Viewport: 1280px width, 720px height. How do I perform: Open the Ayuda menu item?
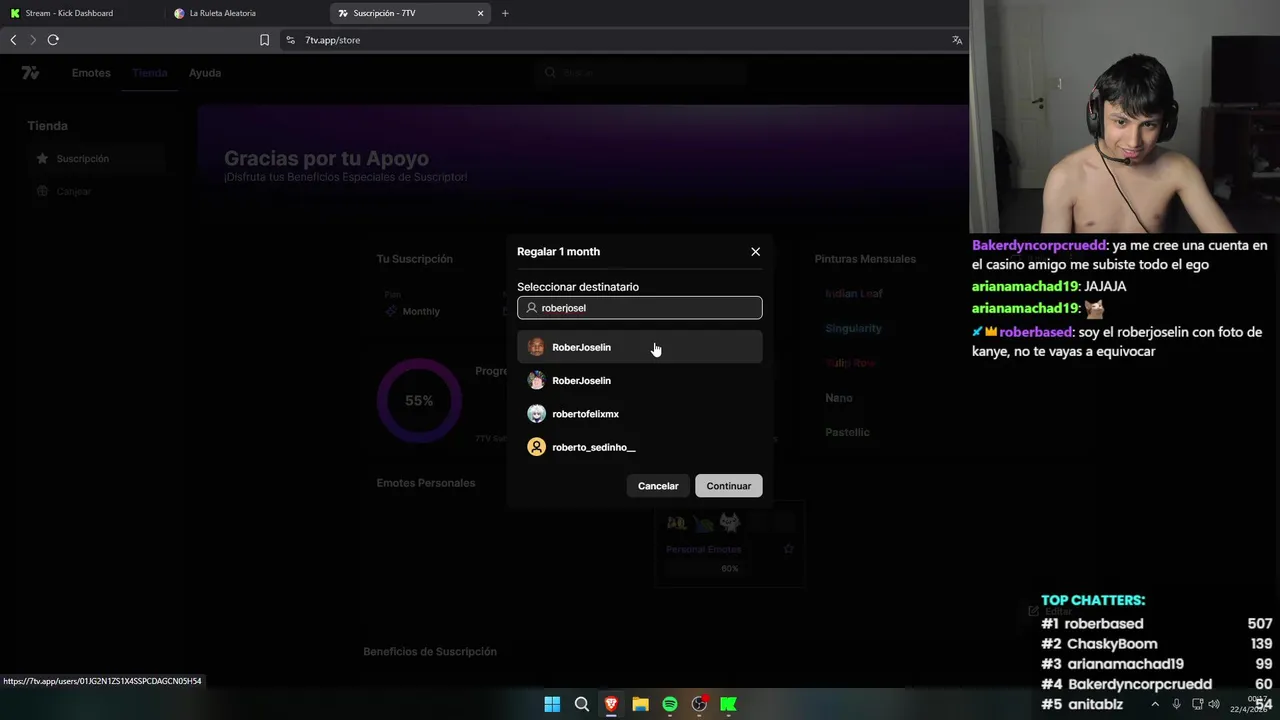(205, 73)
